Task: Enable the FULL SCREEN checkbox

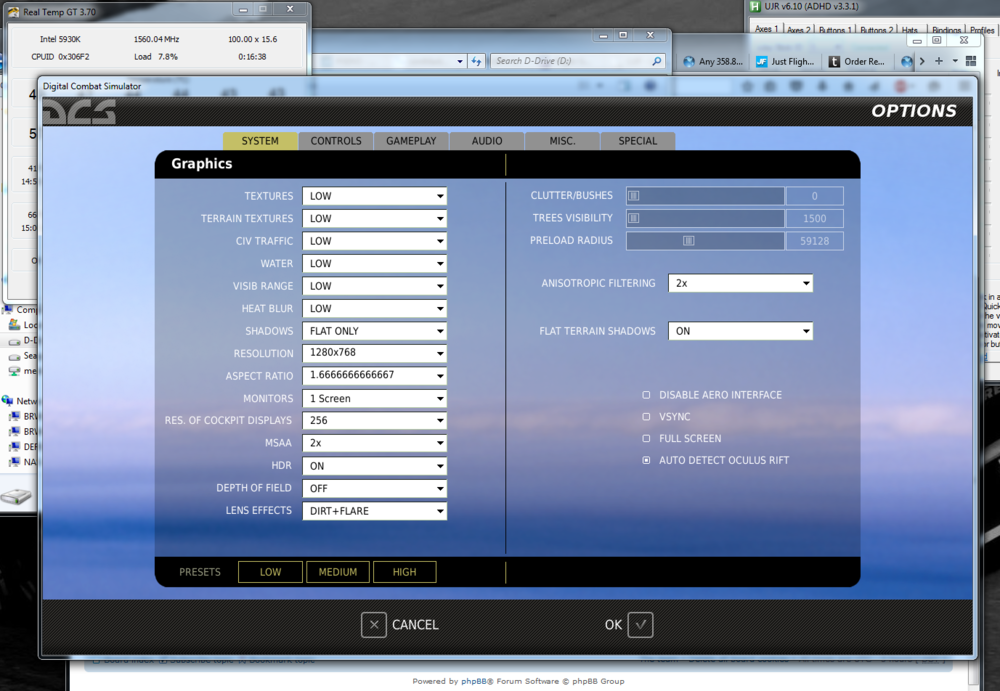Action: (646, 438)
